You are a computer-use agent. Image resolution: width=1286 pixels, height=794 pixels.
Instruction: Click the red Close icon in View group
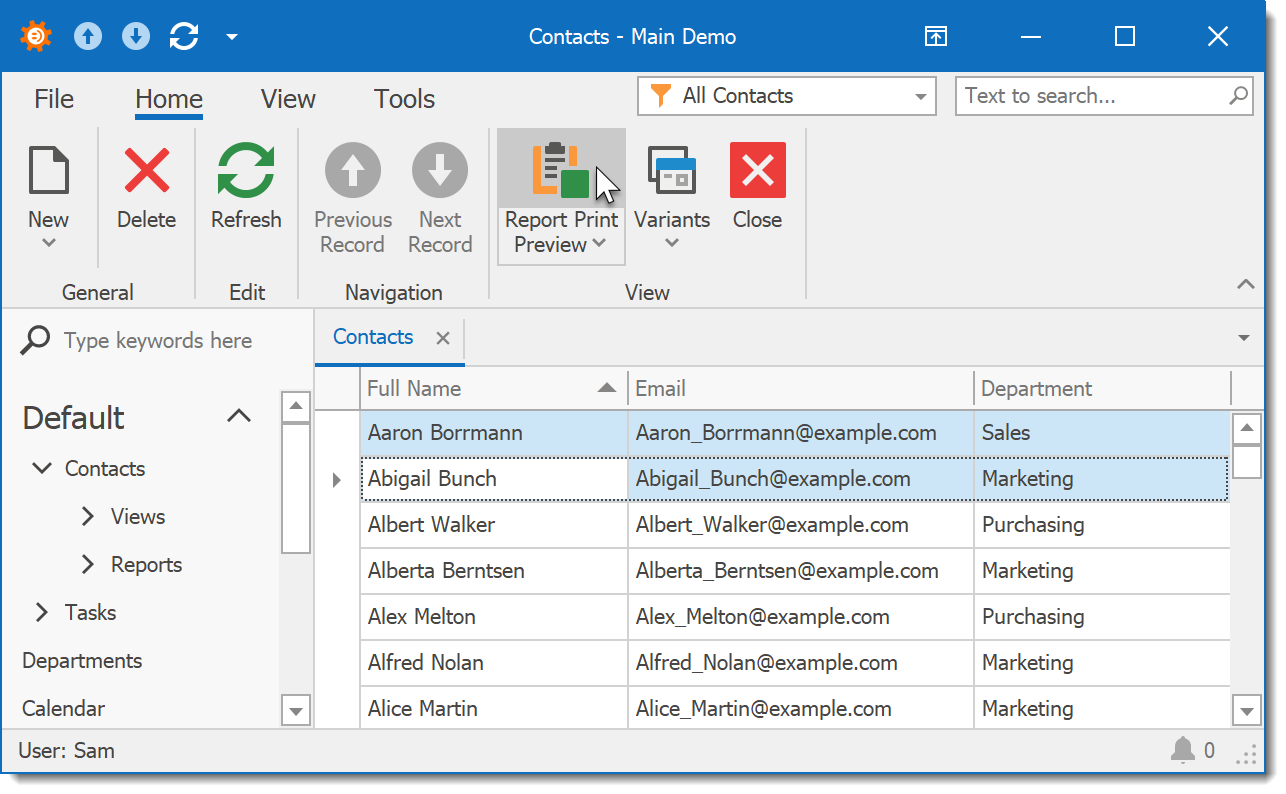757,170
